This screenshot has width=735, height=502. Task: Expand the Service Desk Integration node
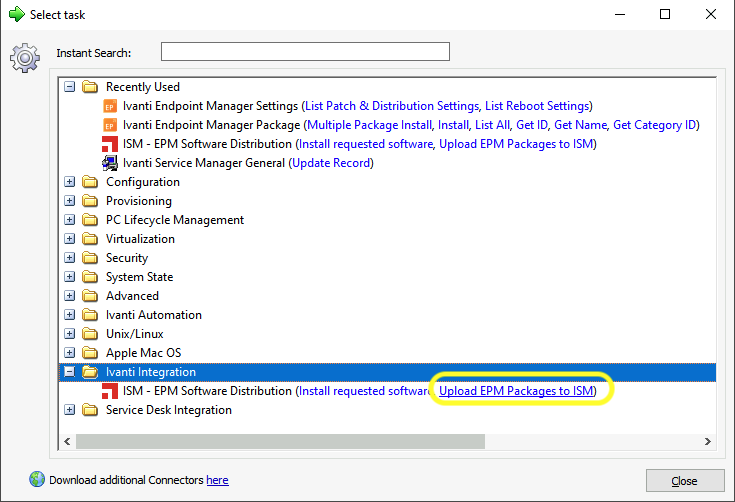(69, 410)
